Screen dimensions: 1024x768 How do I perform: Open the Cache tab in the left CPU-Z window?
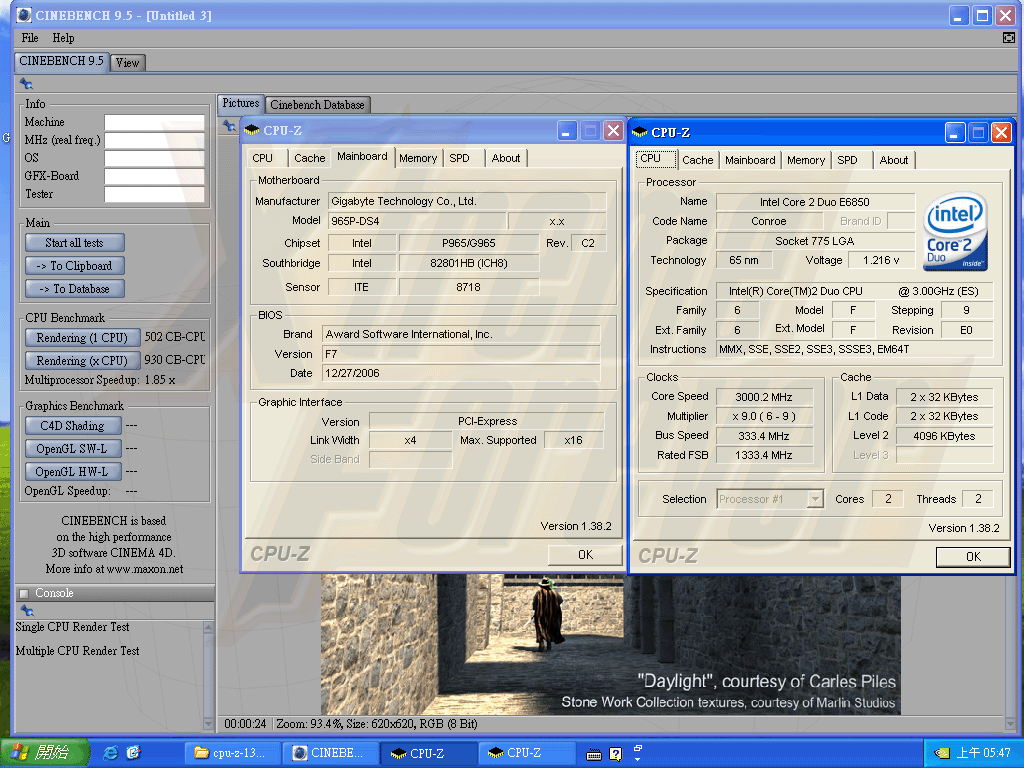pos(310,158)
